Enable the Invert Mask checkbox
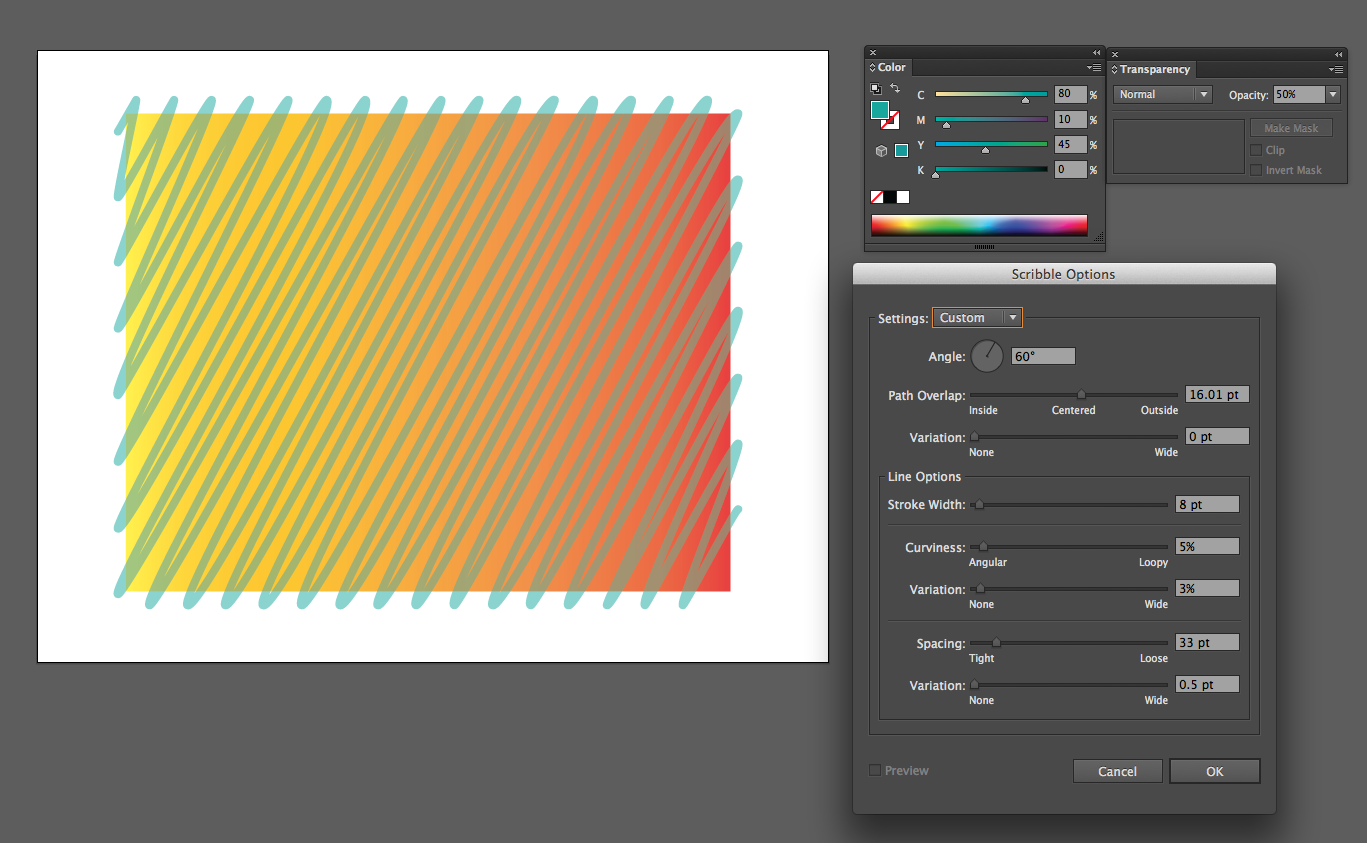 pyautogui.click(x=1257, y=169)
